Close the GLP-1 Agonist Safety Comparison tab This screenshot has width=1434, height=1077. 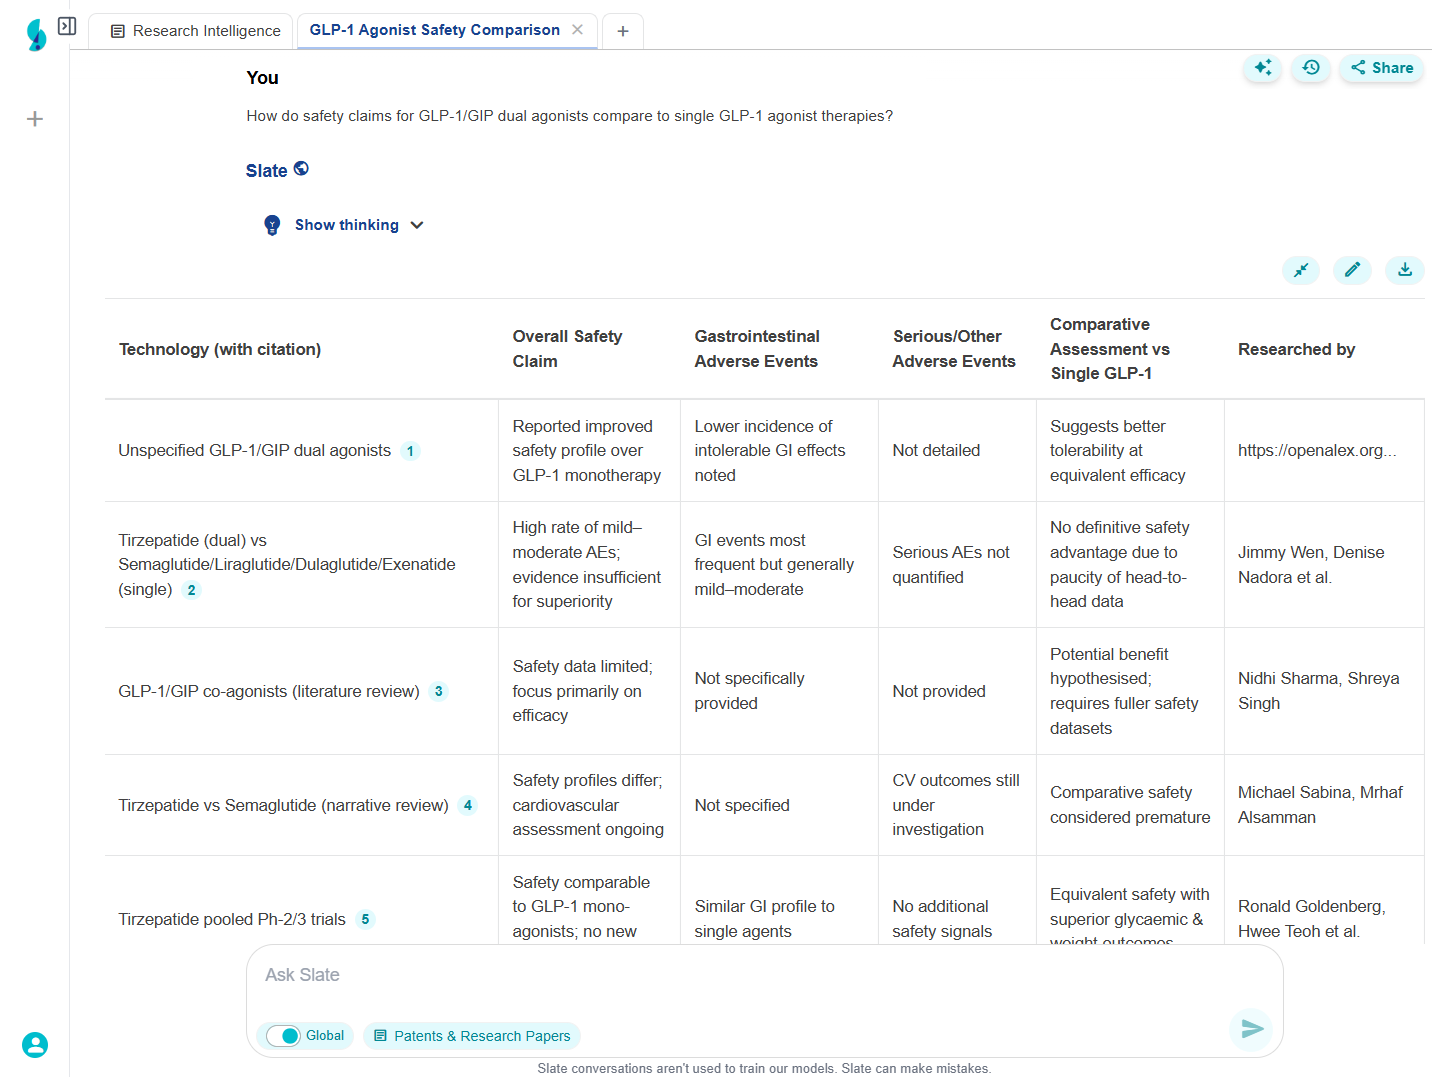pyautogui.click(x=577, y=30)
